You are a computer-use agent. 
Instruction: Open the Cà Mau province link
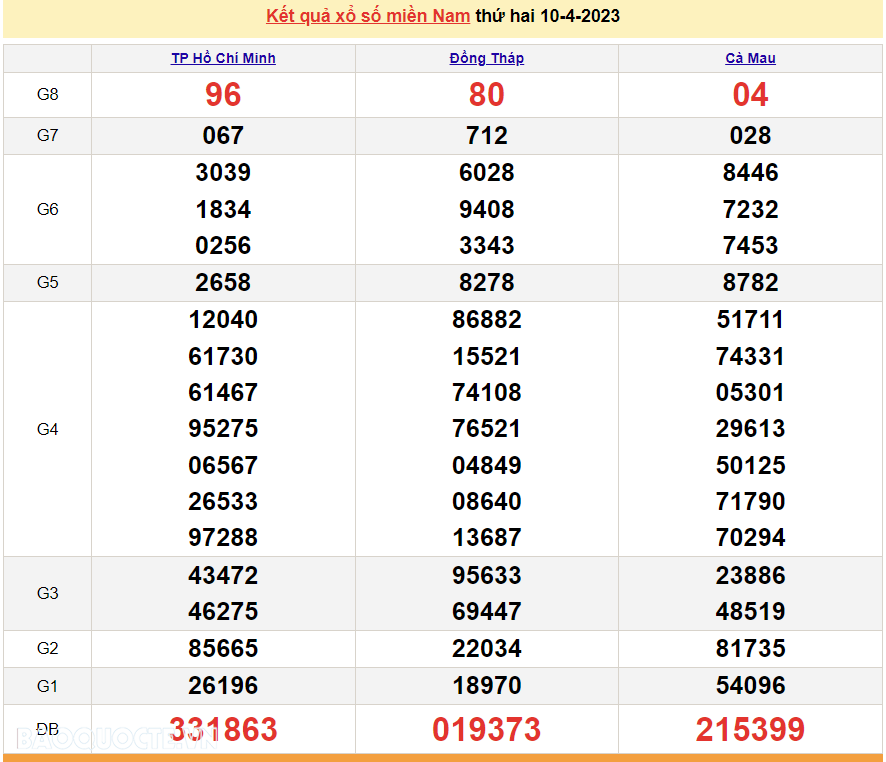coord(750,58)
